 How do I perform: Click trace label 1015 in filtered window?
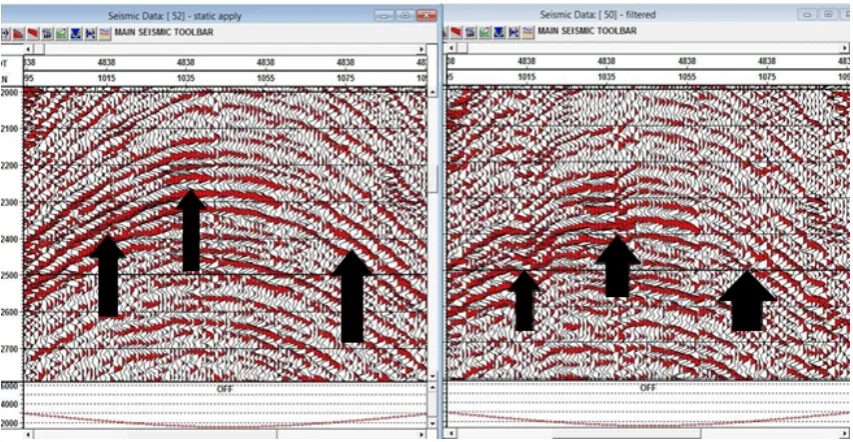point(527,77)
